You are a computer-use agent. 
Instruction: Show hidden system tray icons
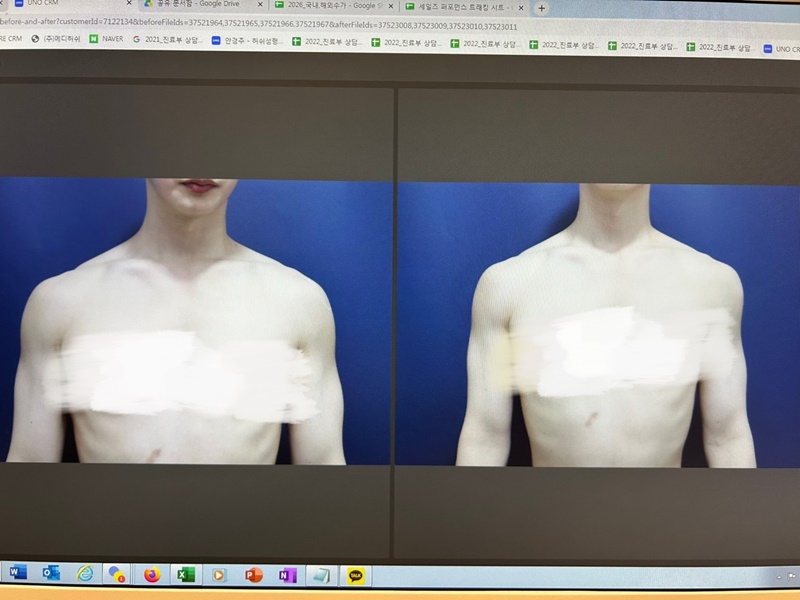tap(779, 577)
